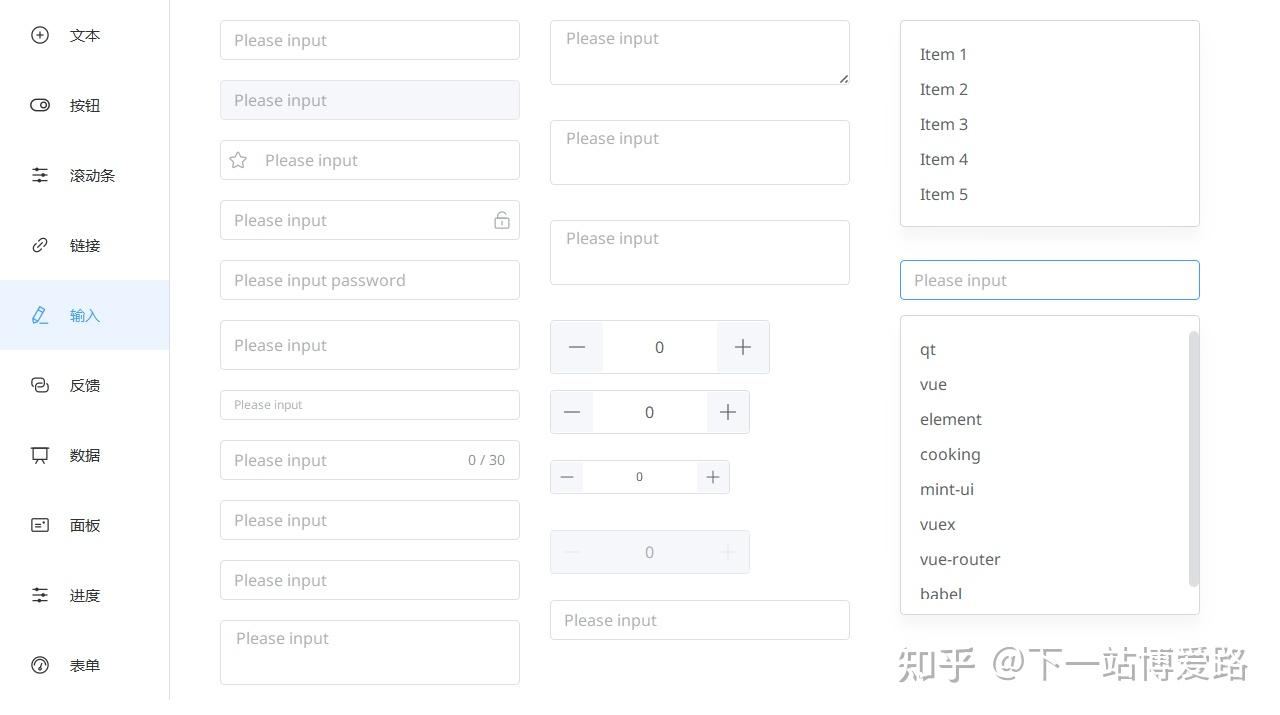
Task: Choose "element" from the suggestion dropdown
Action: click(951, 419)
